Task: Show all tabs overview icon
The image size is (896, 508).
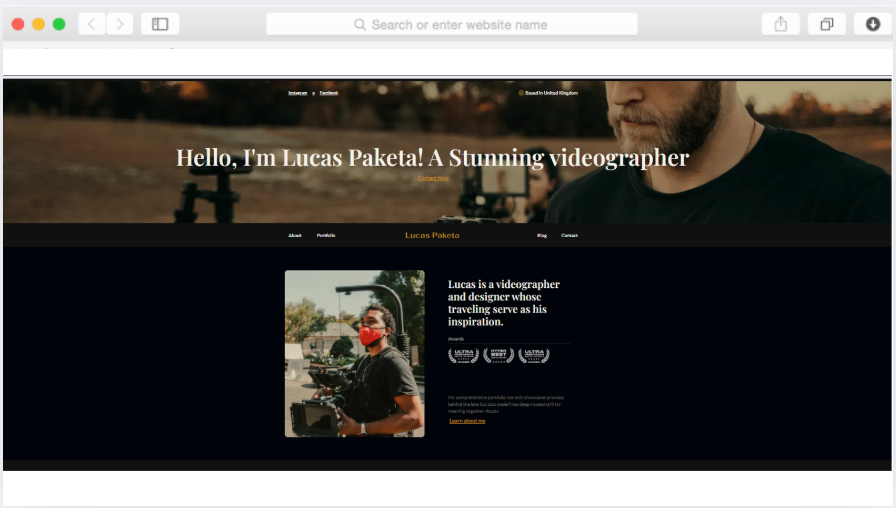Action: click(827, 24)
